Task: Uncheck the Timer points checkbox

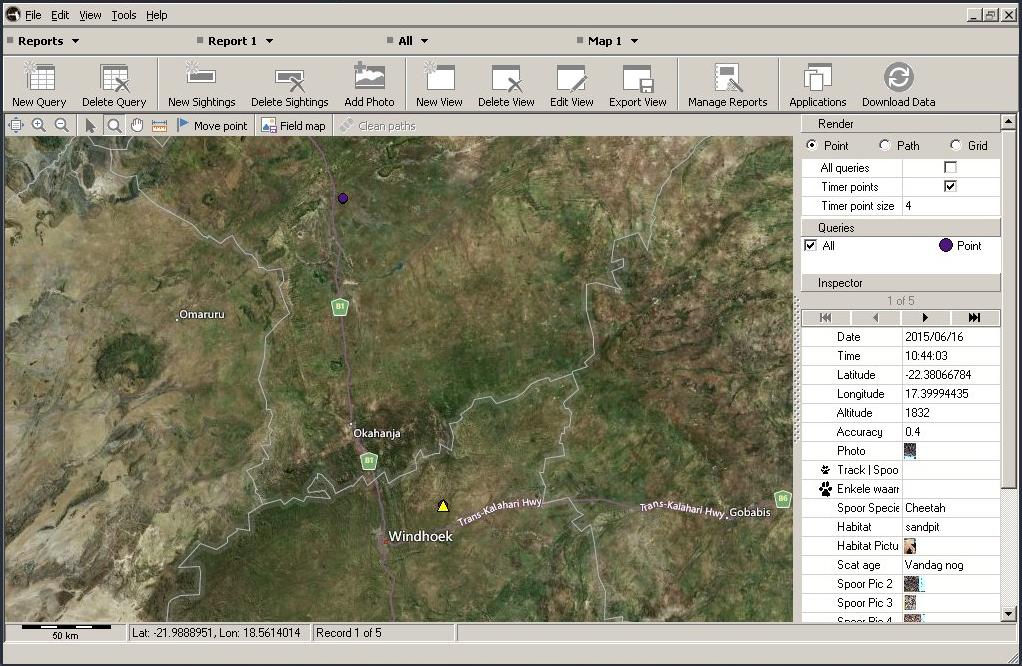Action: pyautogui.click(x=950, y=187)
